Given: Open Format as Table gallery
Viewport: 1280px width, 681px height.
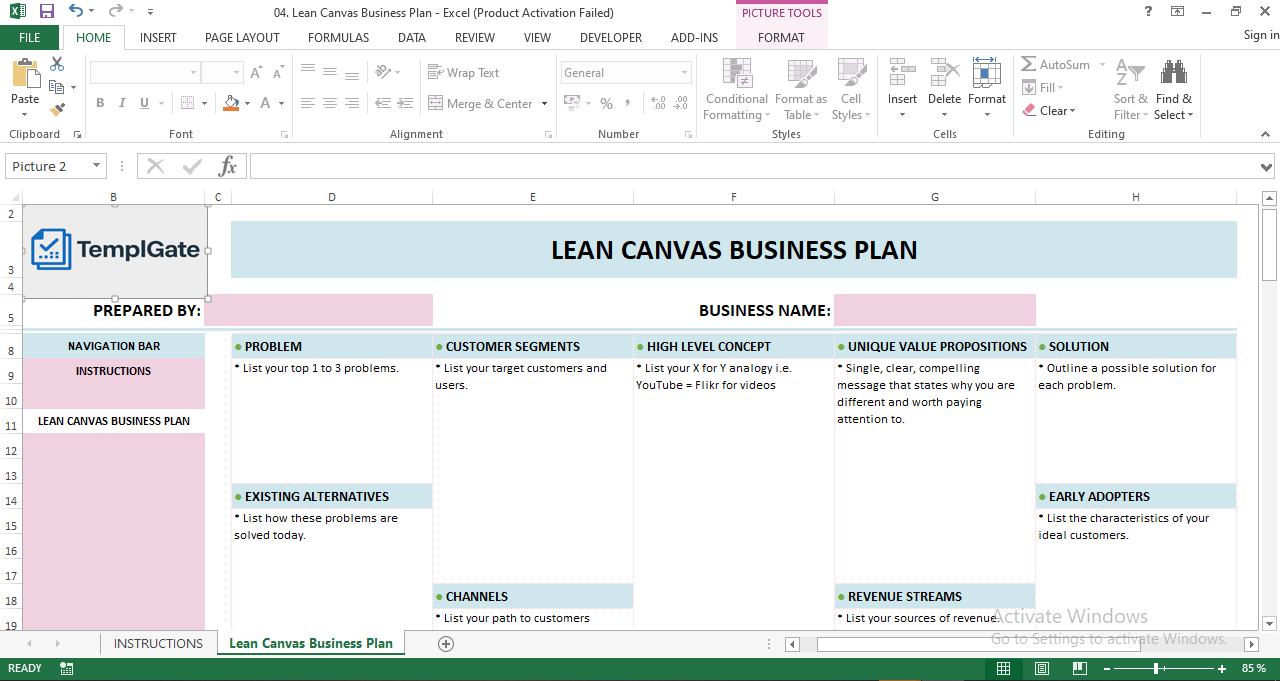Looking at the screenshot, I should (x=801, y=90).
